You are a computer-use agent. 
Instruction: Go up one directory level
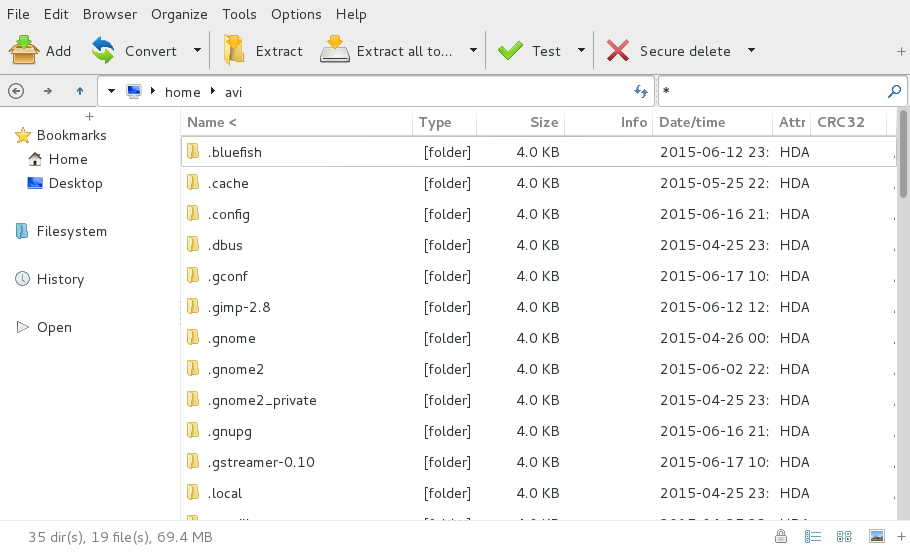coord(80,91)
